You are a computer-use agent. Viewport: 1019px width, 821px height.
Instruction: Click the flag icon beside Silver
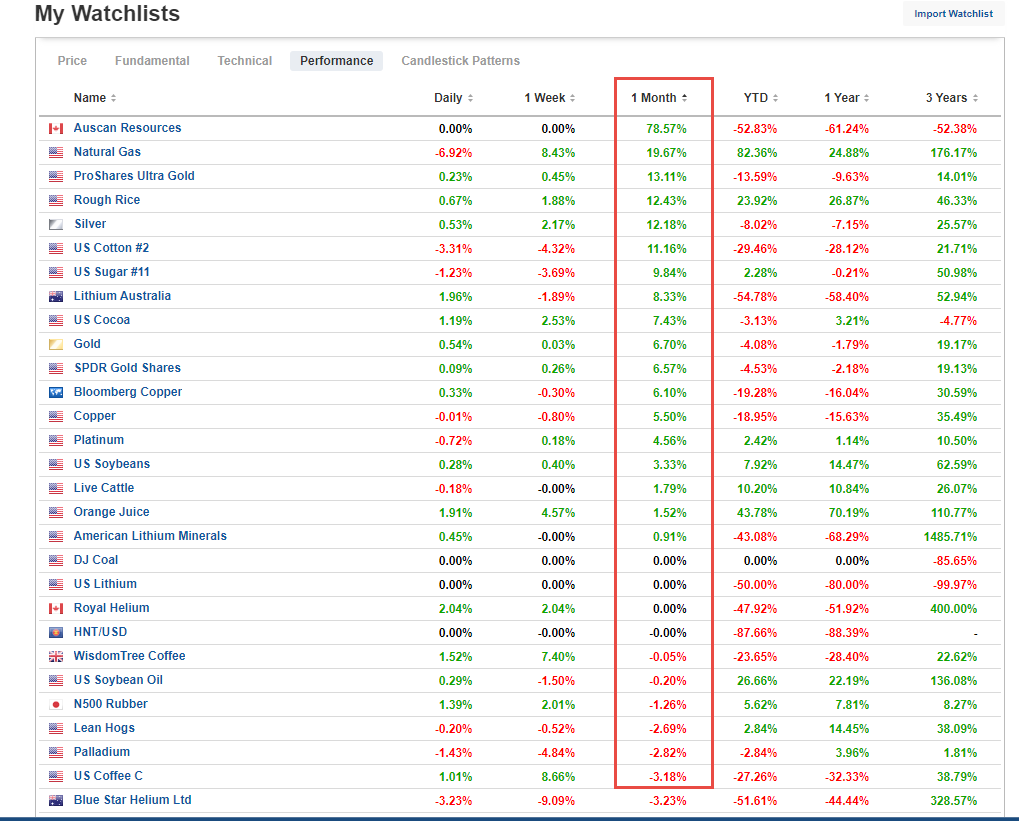(56, 225)
